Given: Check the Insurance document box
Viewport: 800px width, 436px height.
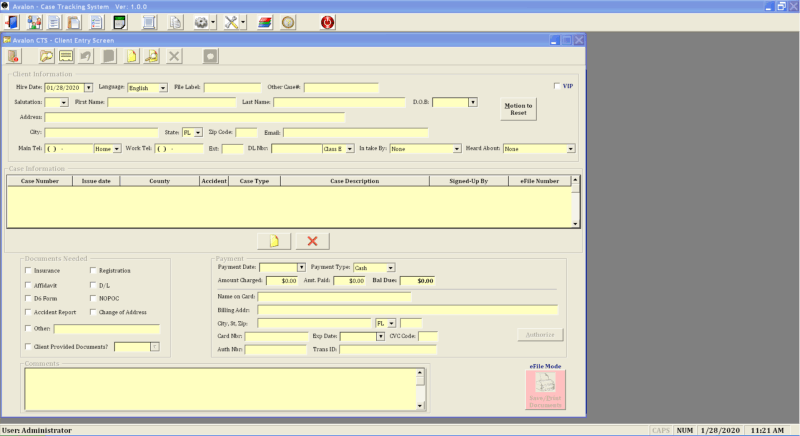Looking at the screenshot, I should coord(28,270).
